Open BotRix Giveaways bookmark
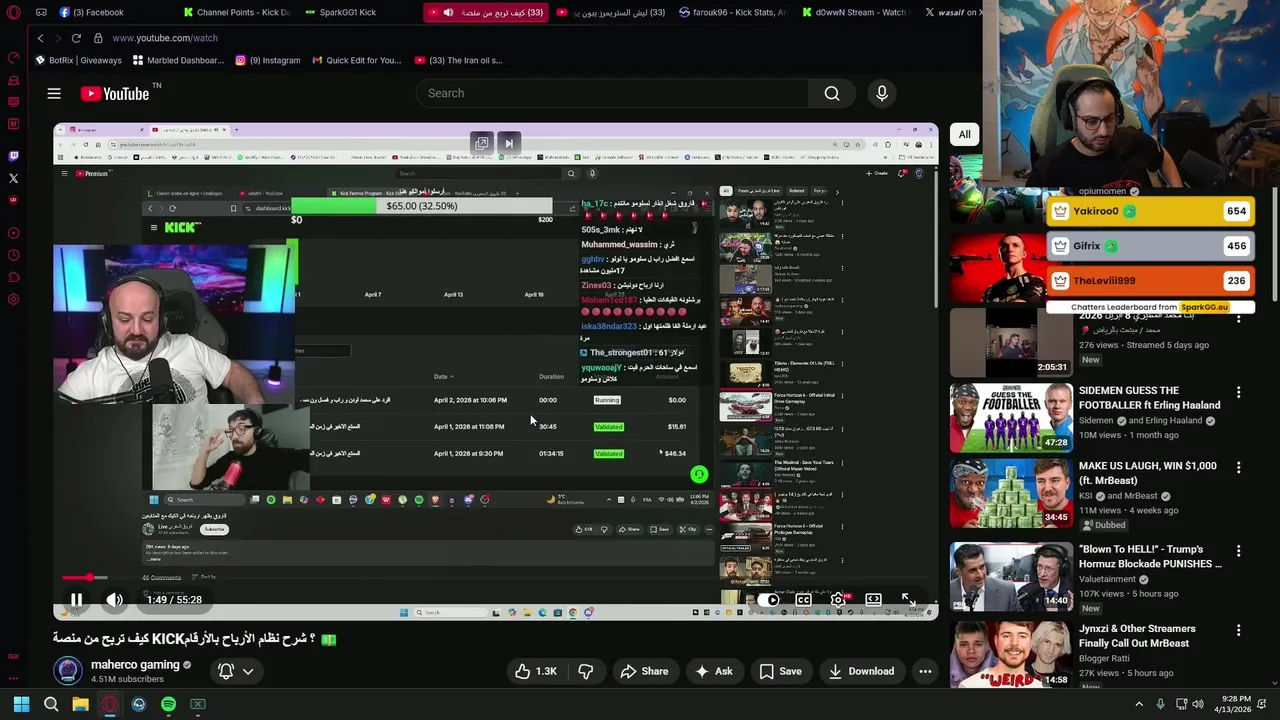The width and height of the screenshot is (1280, 720). coord(78,60)
